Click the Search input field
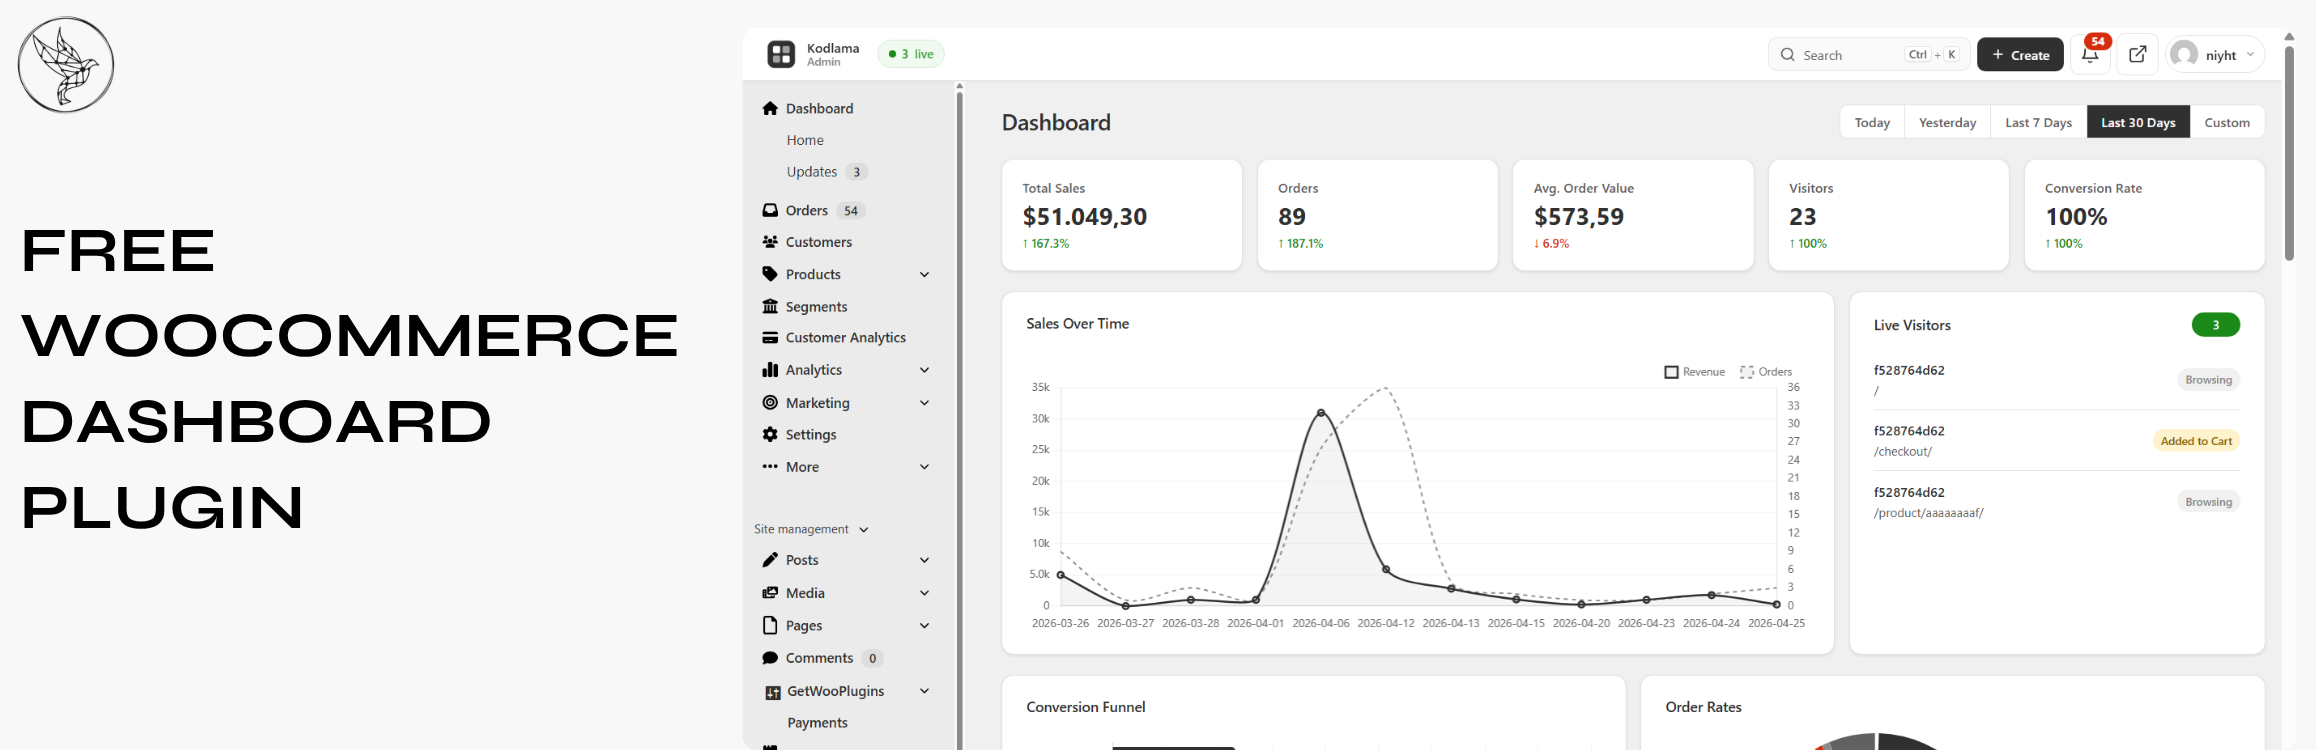Viewport: 2316px width, 750px height. [1869, 55]
